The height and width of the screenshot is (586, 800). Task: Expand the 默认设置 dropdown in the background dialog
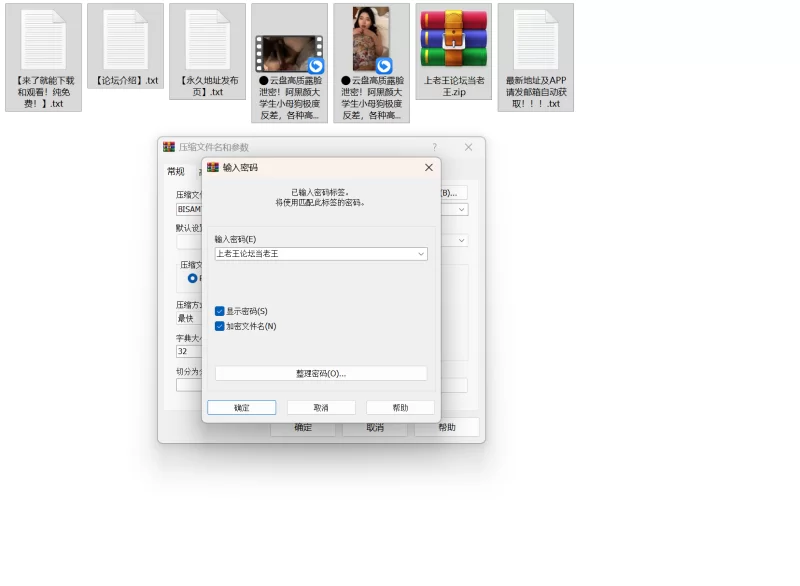click(461, 241)
